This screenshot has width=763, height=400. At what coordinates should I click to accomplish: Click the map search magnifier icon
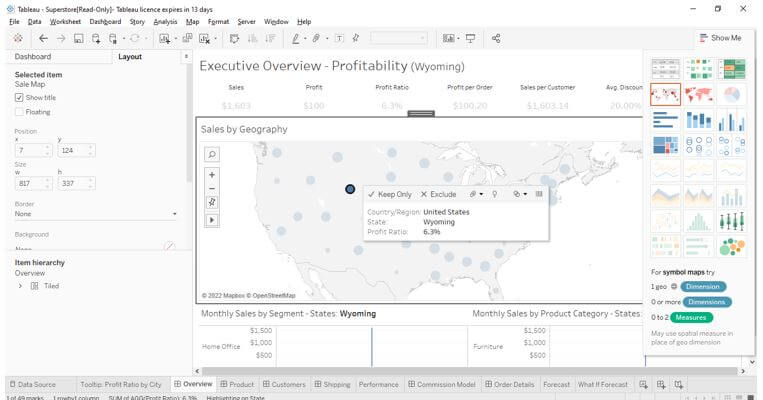(x=212, y=154)
